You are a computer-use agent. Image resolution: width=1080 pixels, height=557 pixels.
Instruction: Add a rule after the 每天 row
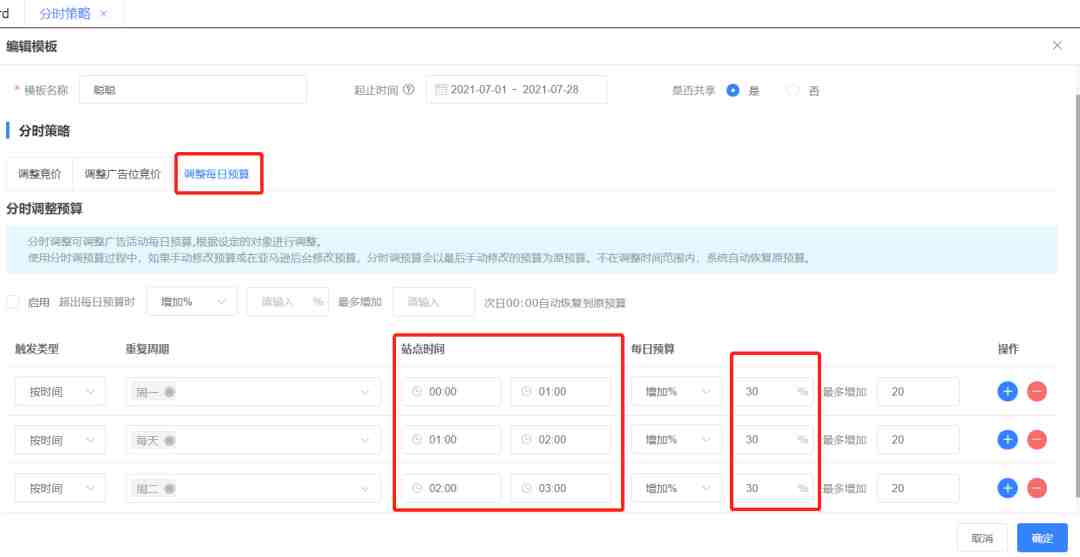[x=1007, y=440]
